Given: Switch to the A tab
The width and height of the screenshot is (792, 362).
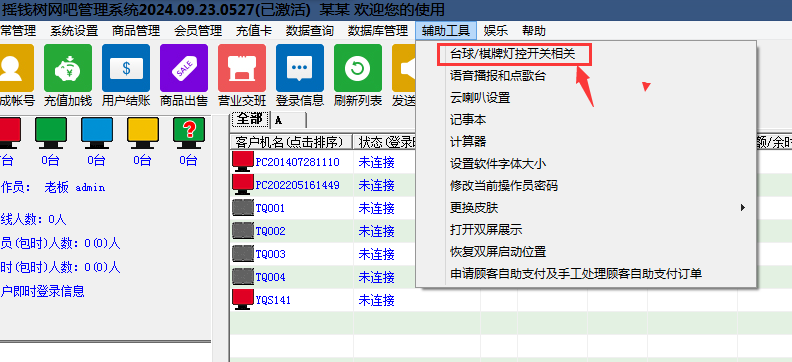Looking at the screenshot, I should pos(289,120).
